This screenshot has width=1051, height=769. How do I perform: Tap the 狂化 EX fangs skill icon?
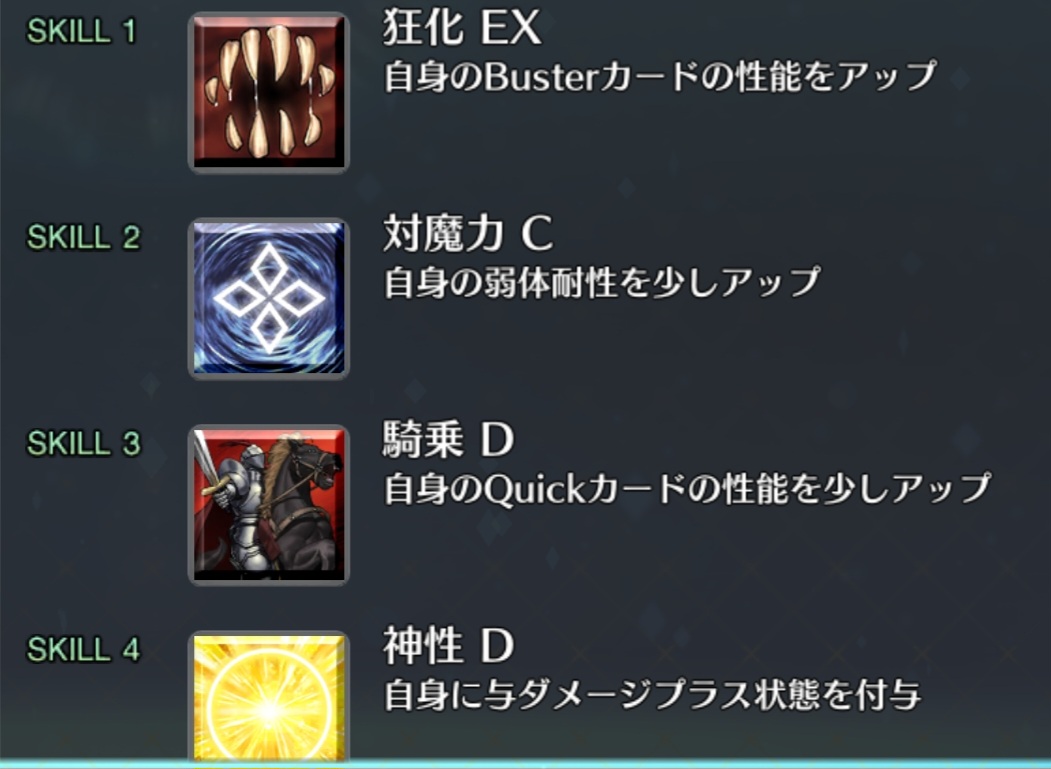pos(269,93)
